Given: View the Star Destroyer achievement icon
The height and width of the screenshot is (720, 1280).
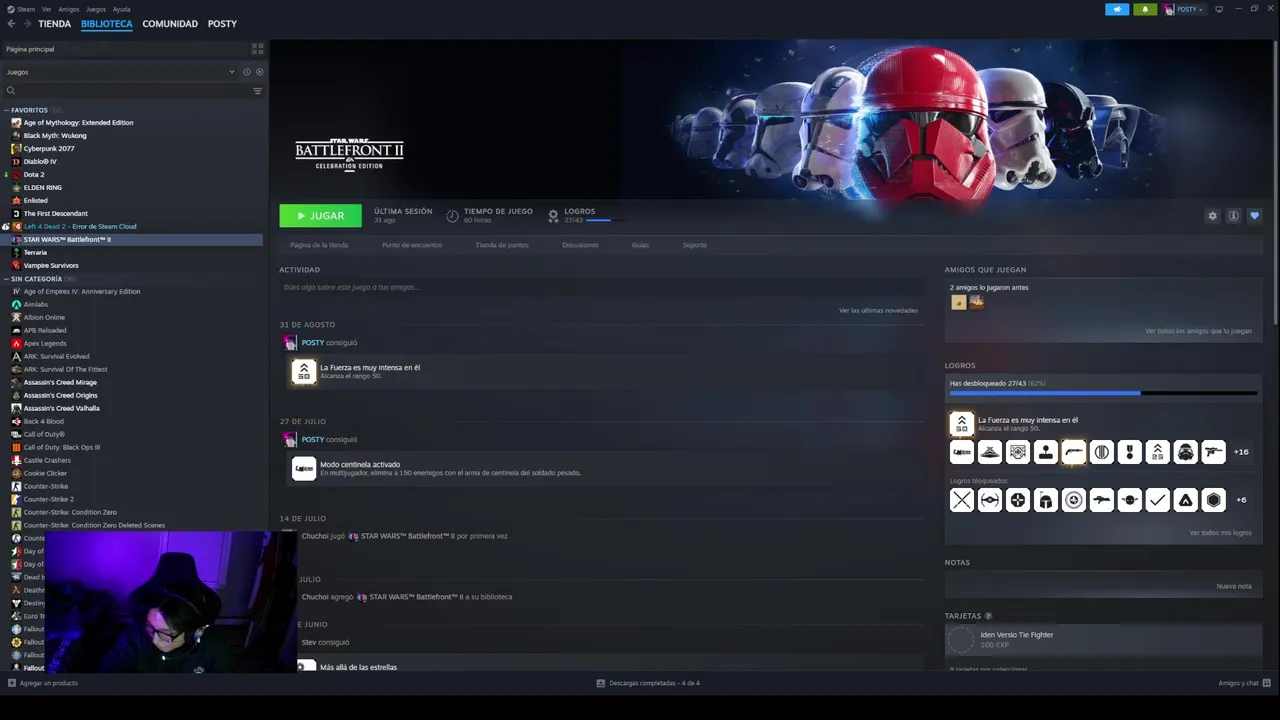Looking at the screenshot, I should (x=989, y=452).
